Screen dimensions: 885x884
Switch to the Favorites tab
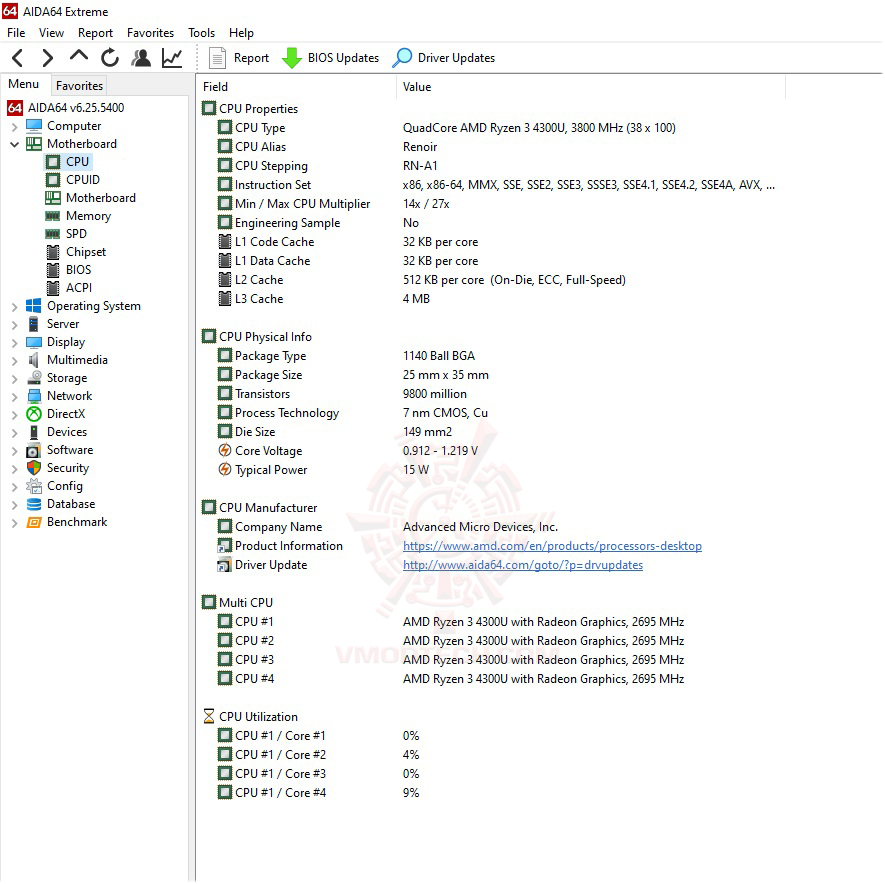click(x=78, y=86)
